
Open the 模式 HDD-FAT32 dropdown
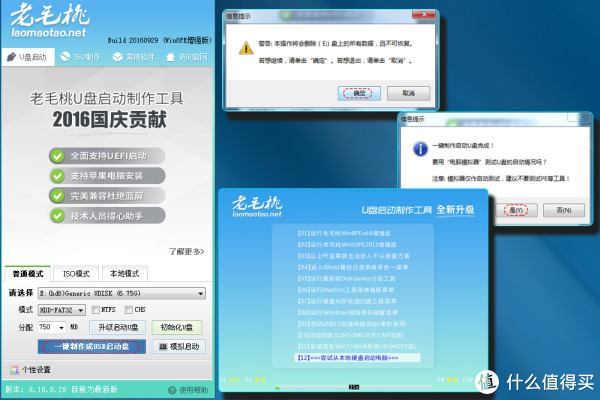point(62,310)
